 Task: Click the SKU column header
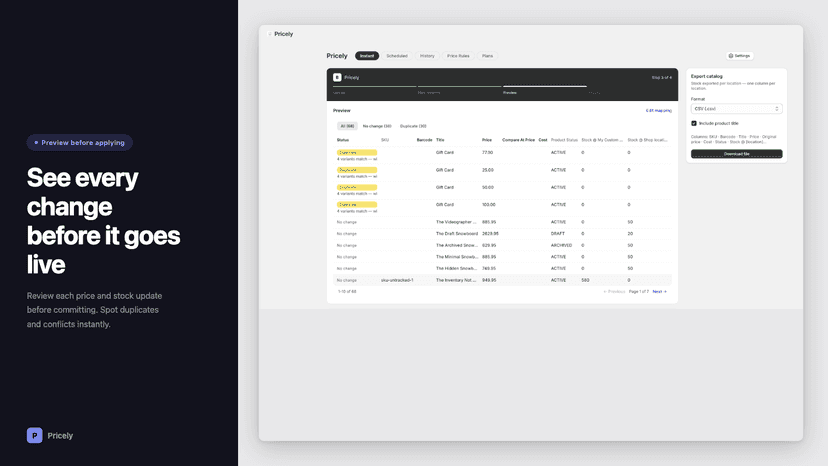(385, 140)
